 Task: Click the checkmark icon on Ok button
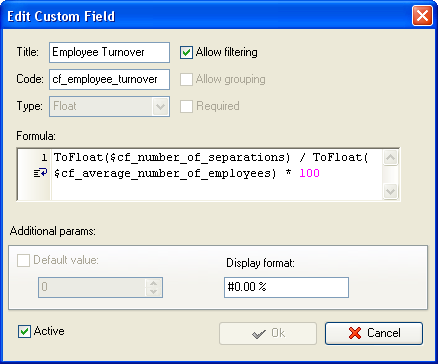click(259, 334)
